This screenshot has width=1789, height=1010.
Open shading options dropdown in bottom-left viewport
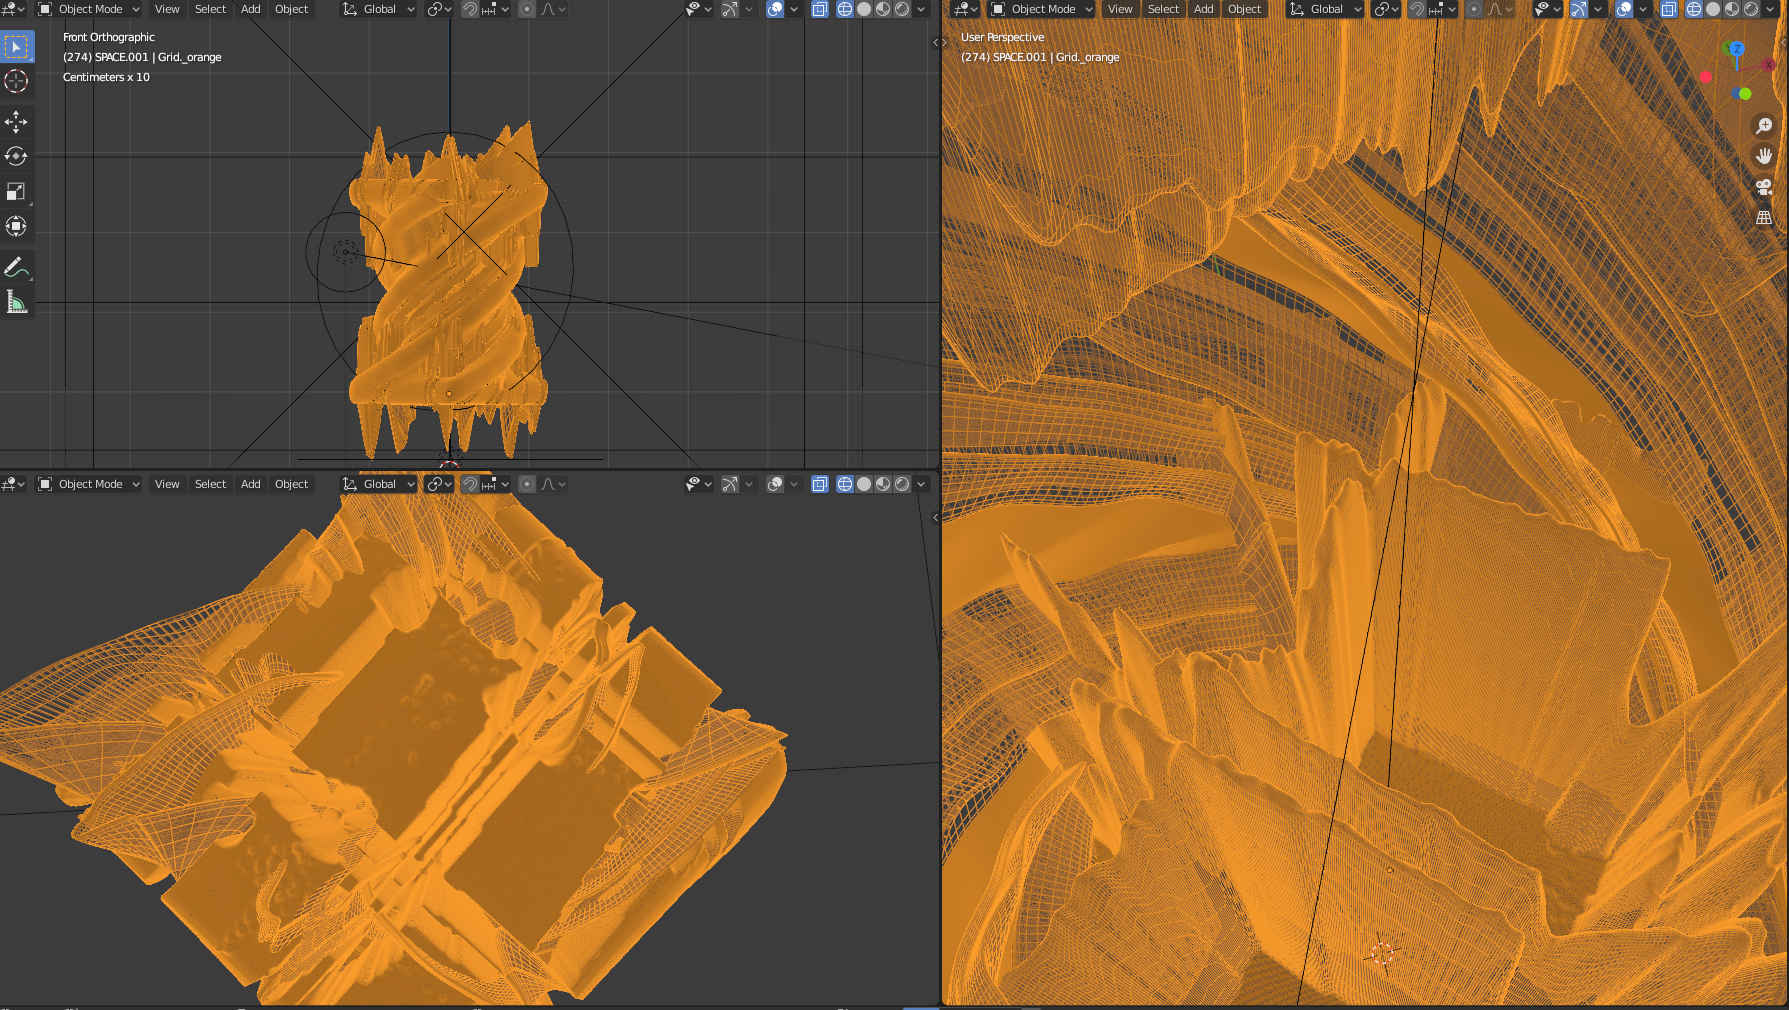point(921,484)
